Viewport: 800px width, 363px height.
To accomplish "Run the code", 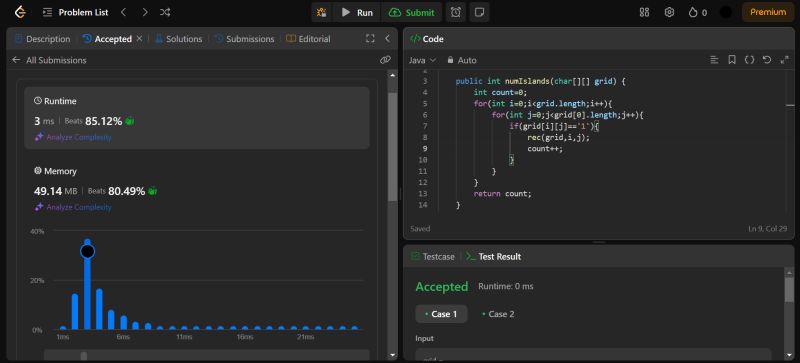I will (357, 12).
